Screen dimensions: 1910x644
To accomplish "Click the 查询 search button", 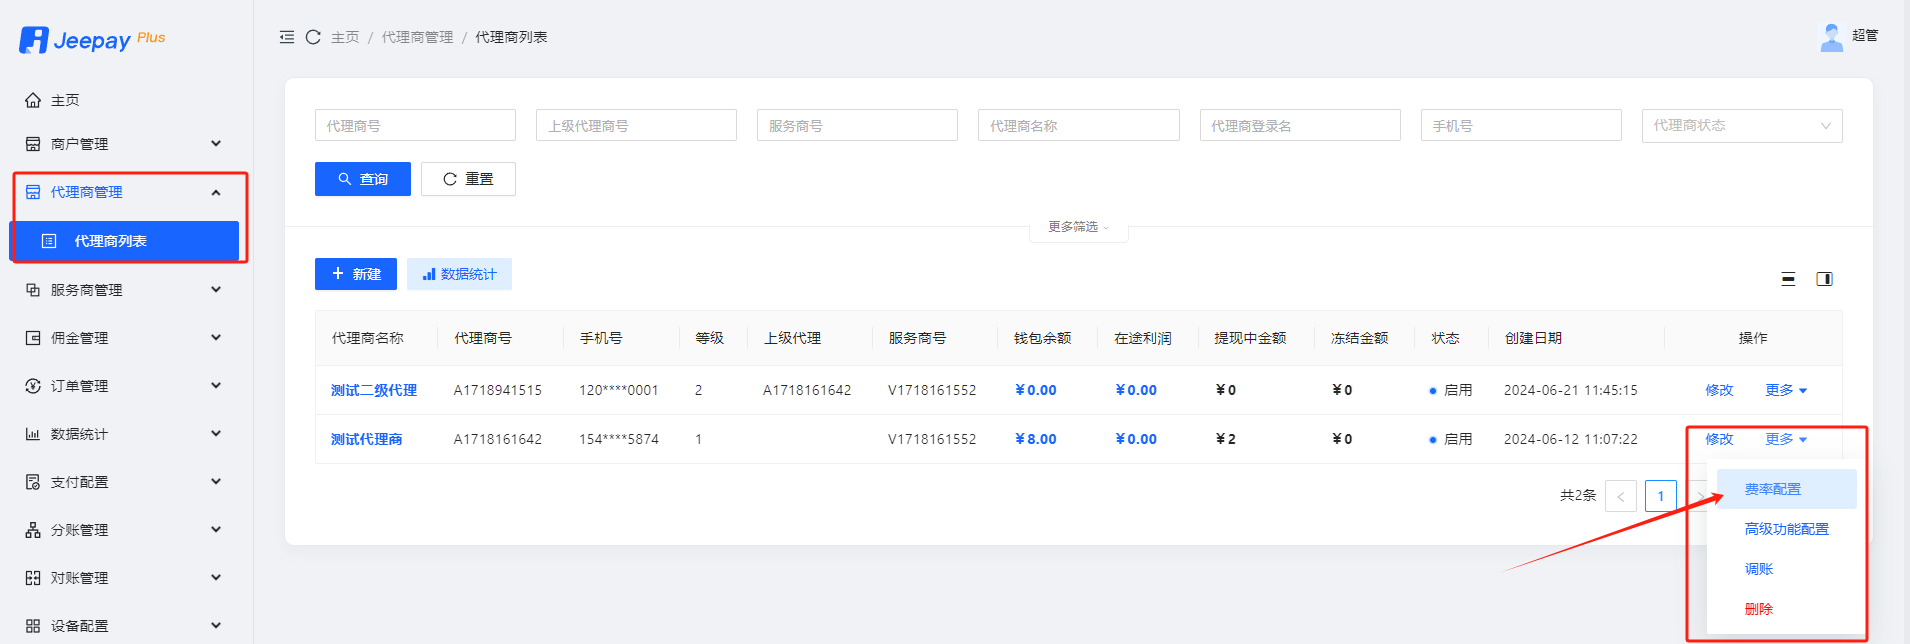I will pos(362,179).
